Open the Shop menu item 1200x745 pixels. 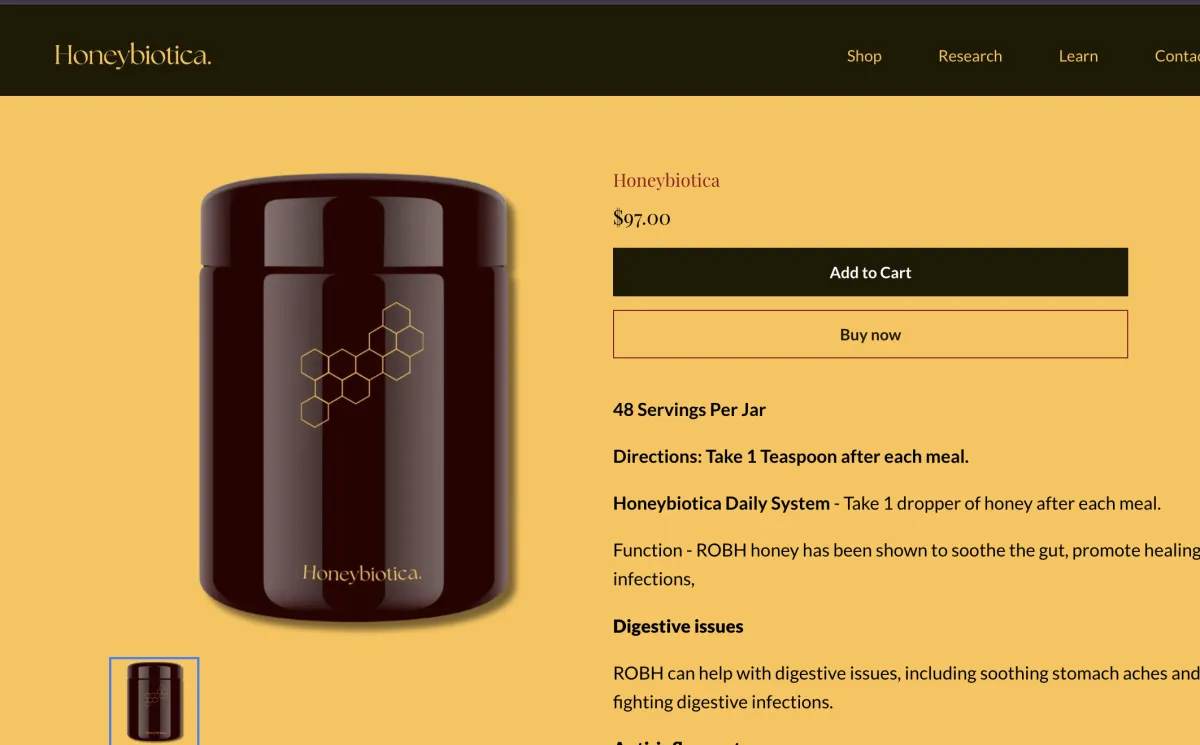click(x=864, y=56)
